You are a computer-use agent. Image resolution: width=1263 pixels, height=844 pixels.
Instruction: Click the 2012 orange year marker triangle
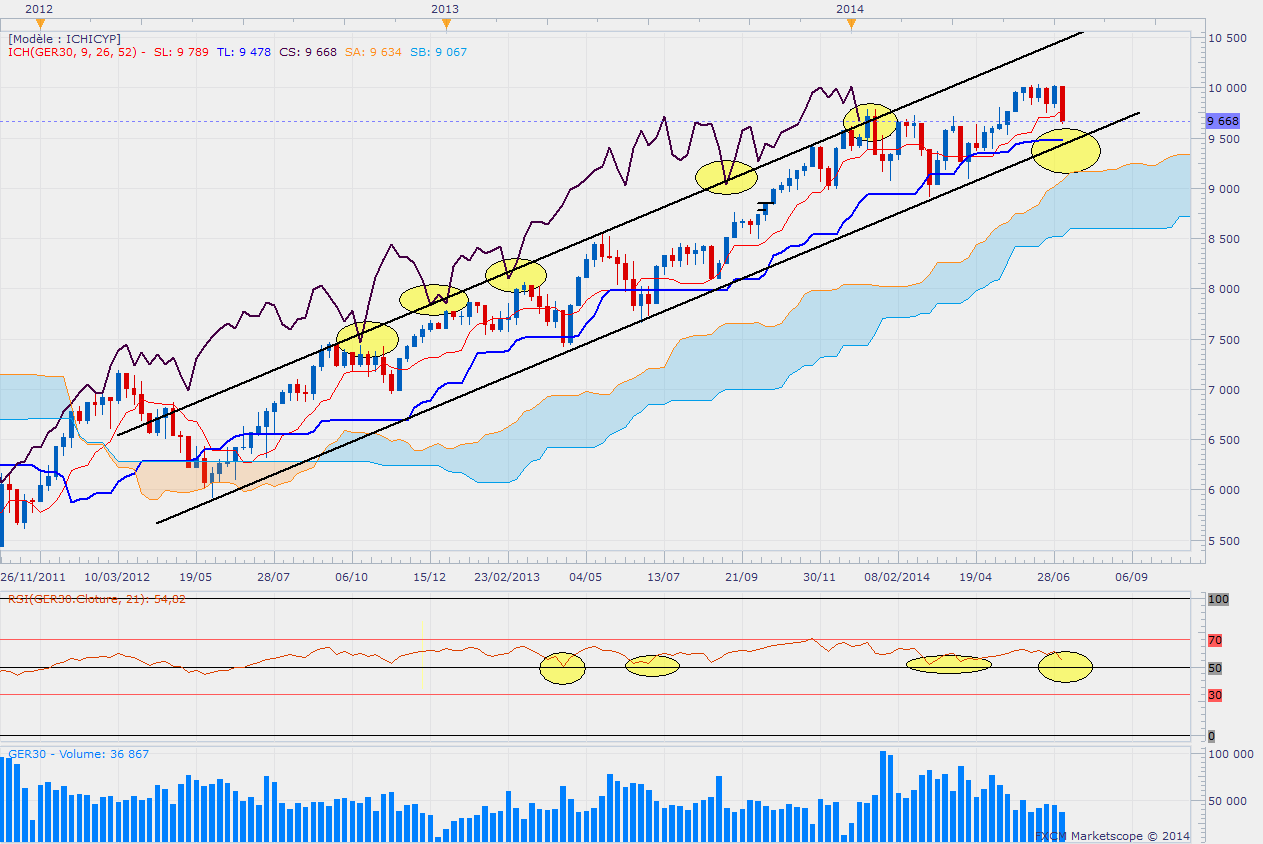click(38, 23)
